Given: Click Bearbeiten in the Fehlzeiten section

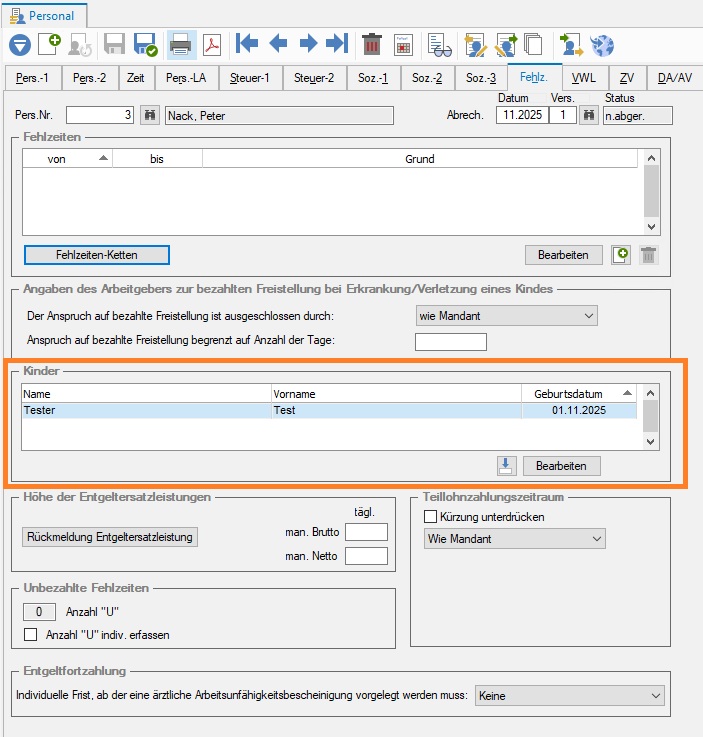Looking at the screenshot, I should coord(563,255).
